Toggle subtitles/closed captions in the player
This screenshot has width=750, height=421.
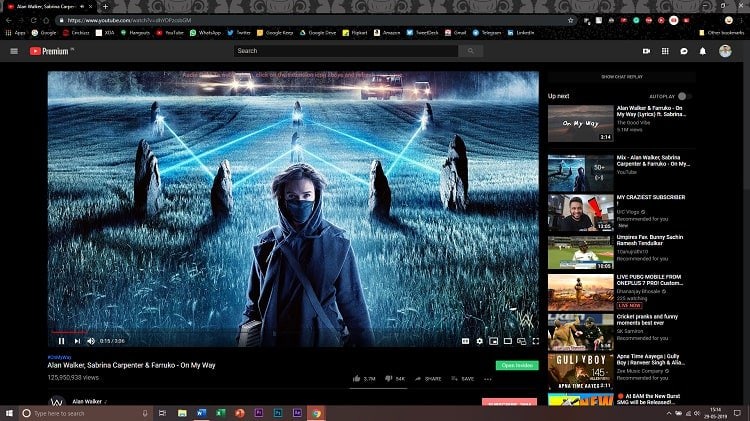pyautogui.click(x=465, y=341)
